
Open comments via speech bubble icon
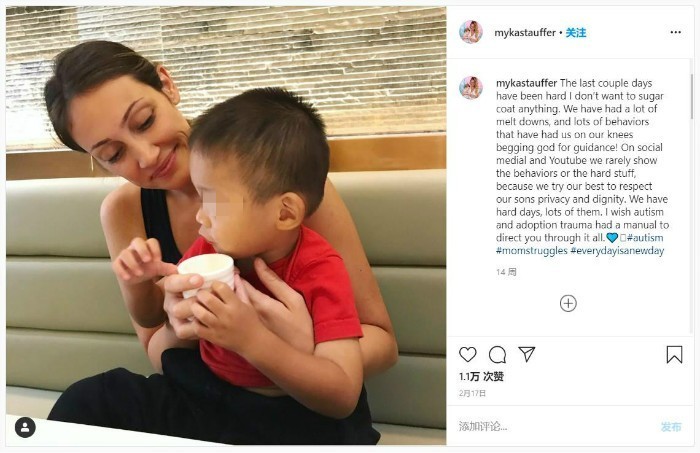[497, 355]
